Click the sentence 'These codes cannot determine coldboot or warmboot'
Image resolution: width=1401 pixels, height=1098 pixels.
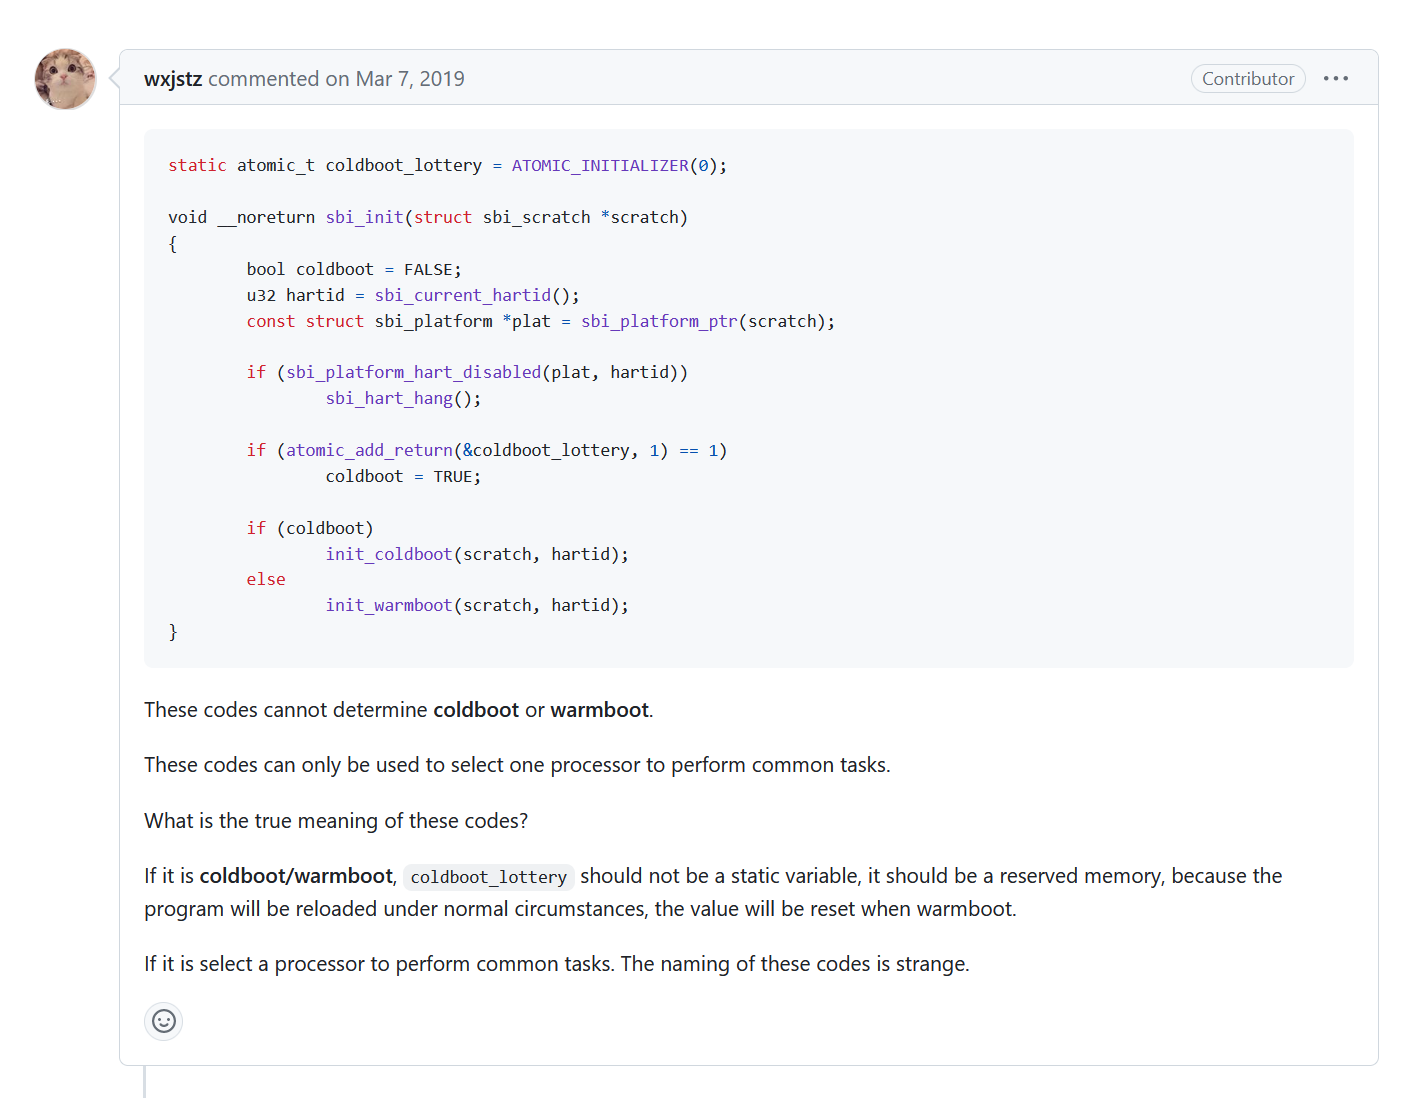398,710
